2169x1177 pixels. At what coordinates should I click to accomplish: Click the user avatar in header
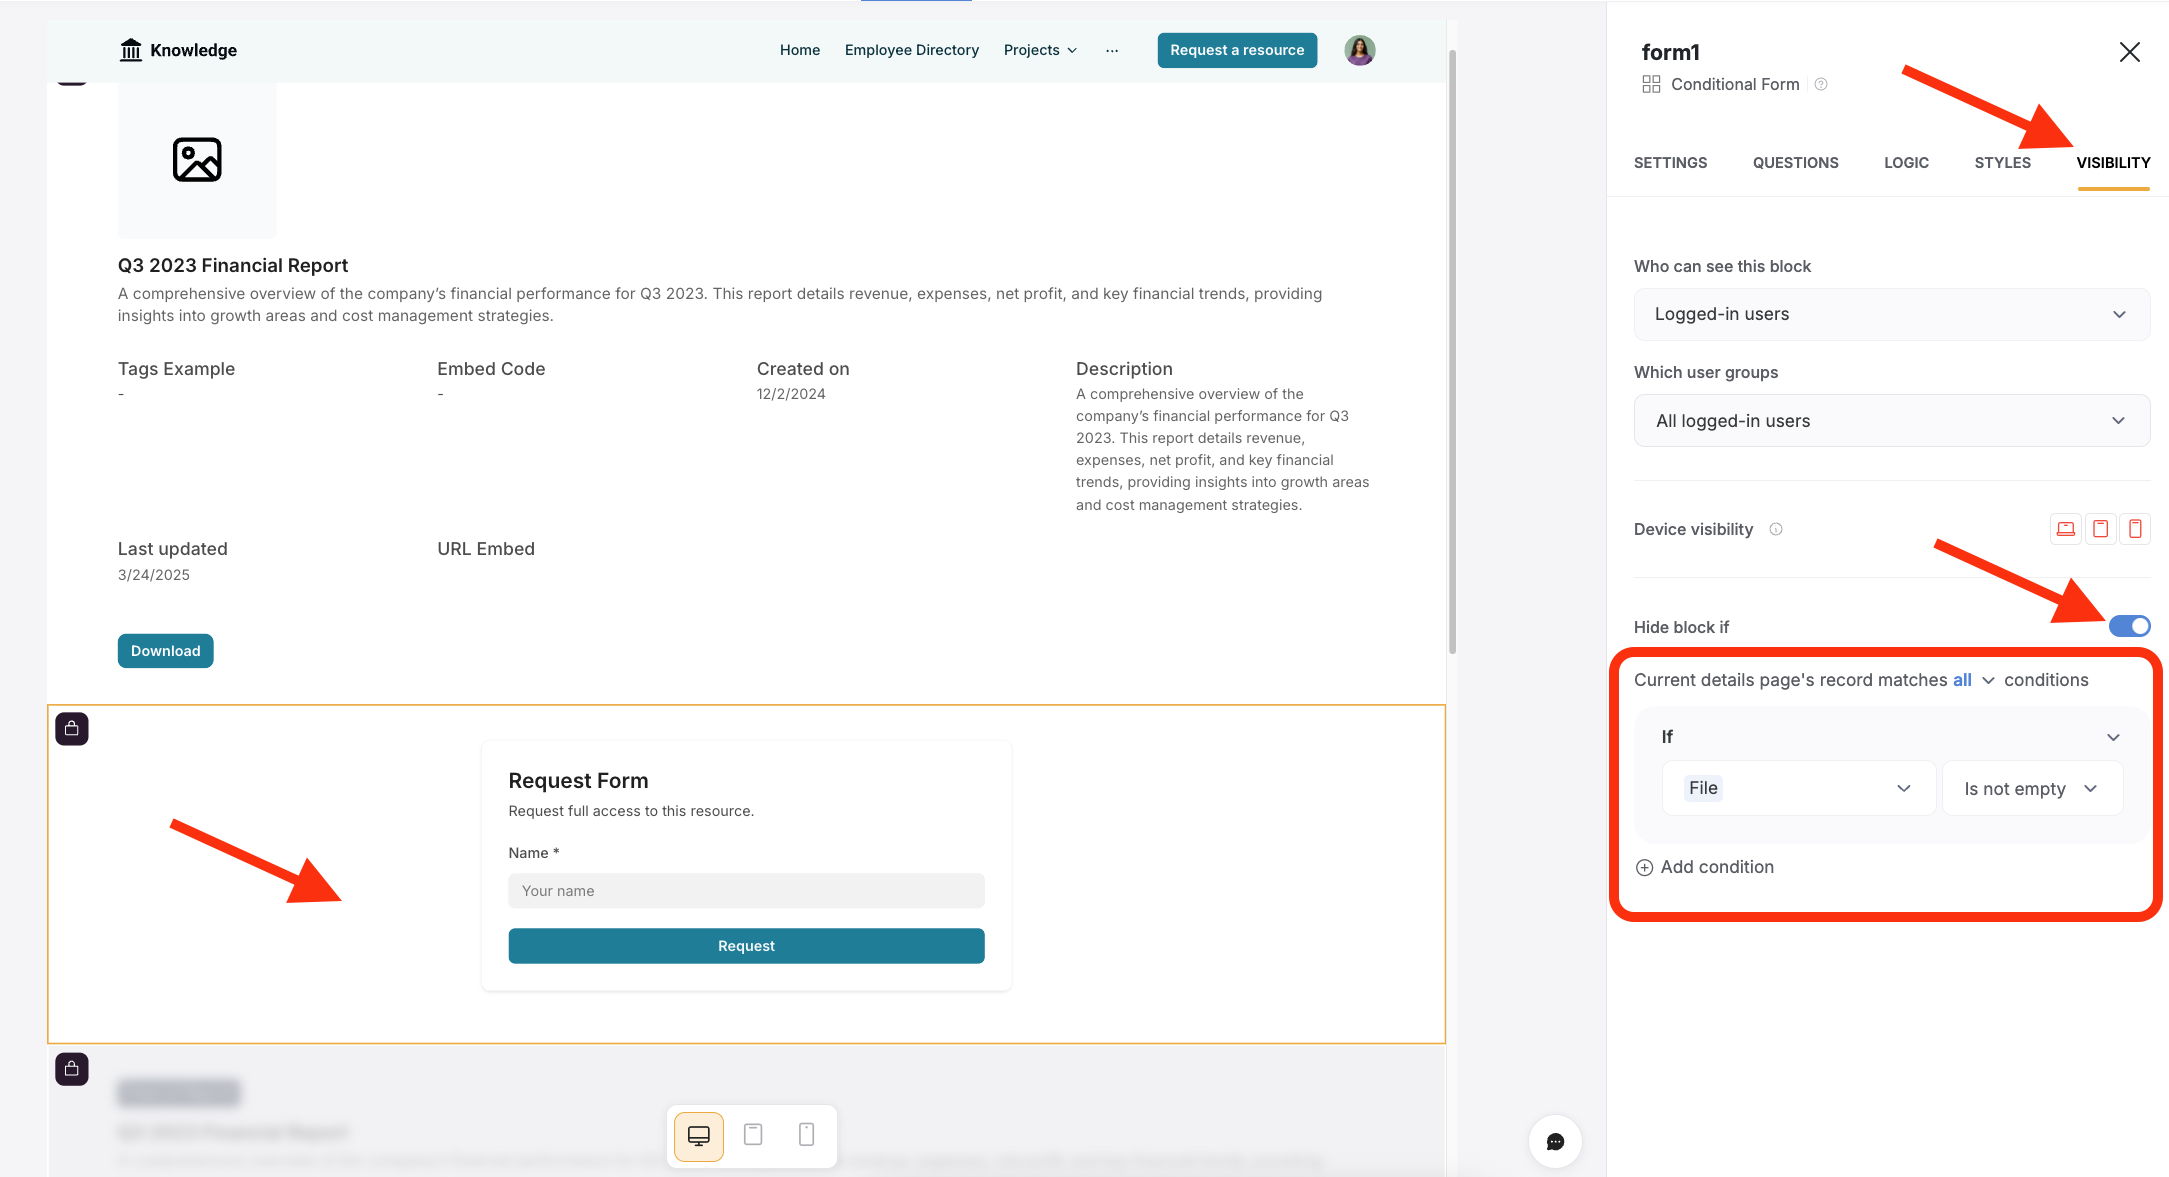pos(1359,50)
